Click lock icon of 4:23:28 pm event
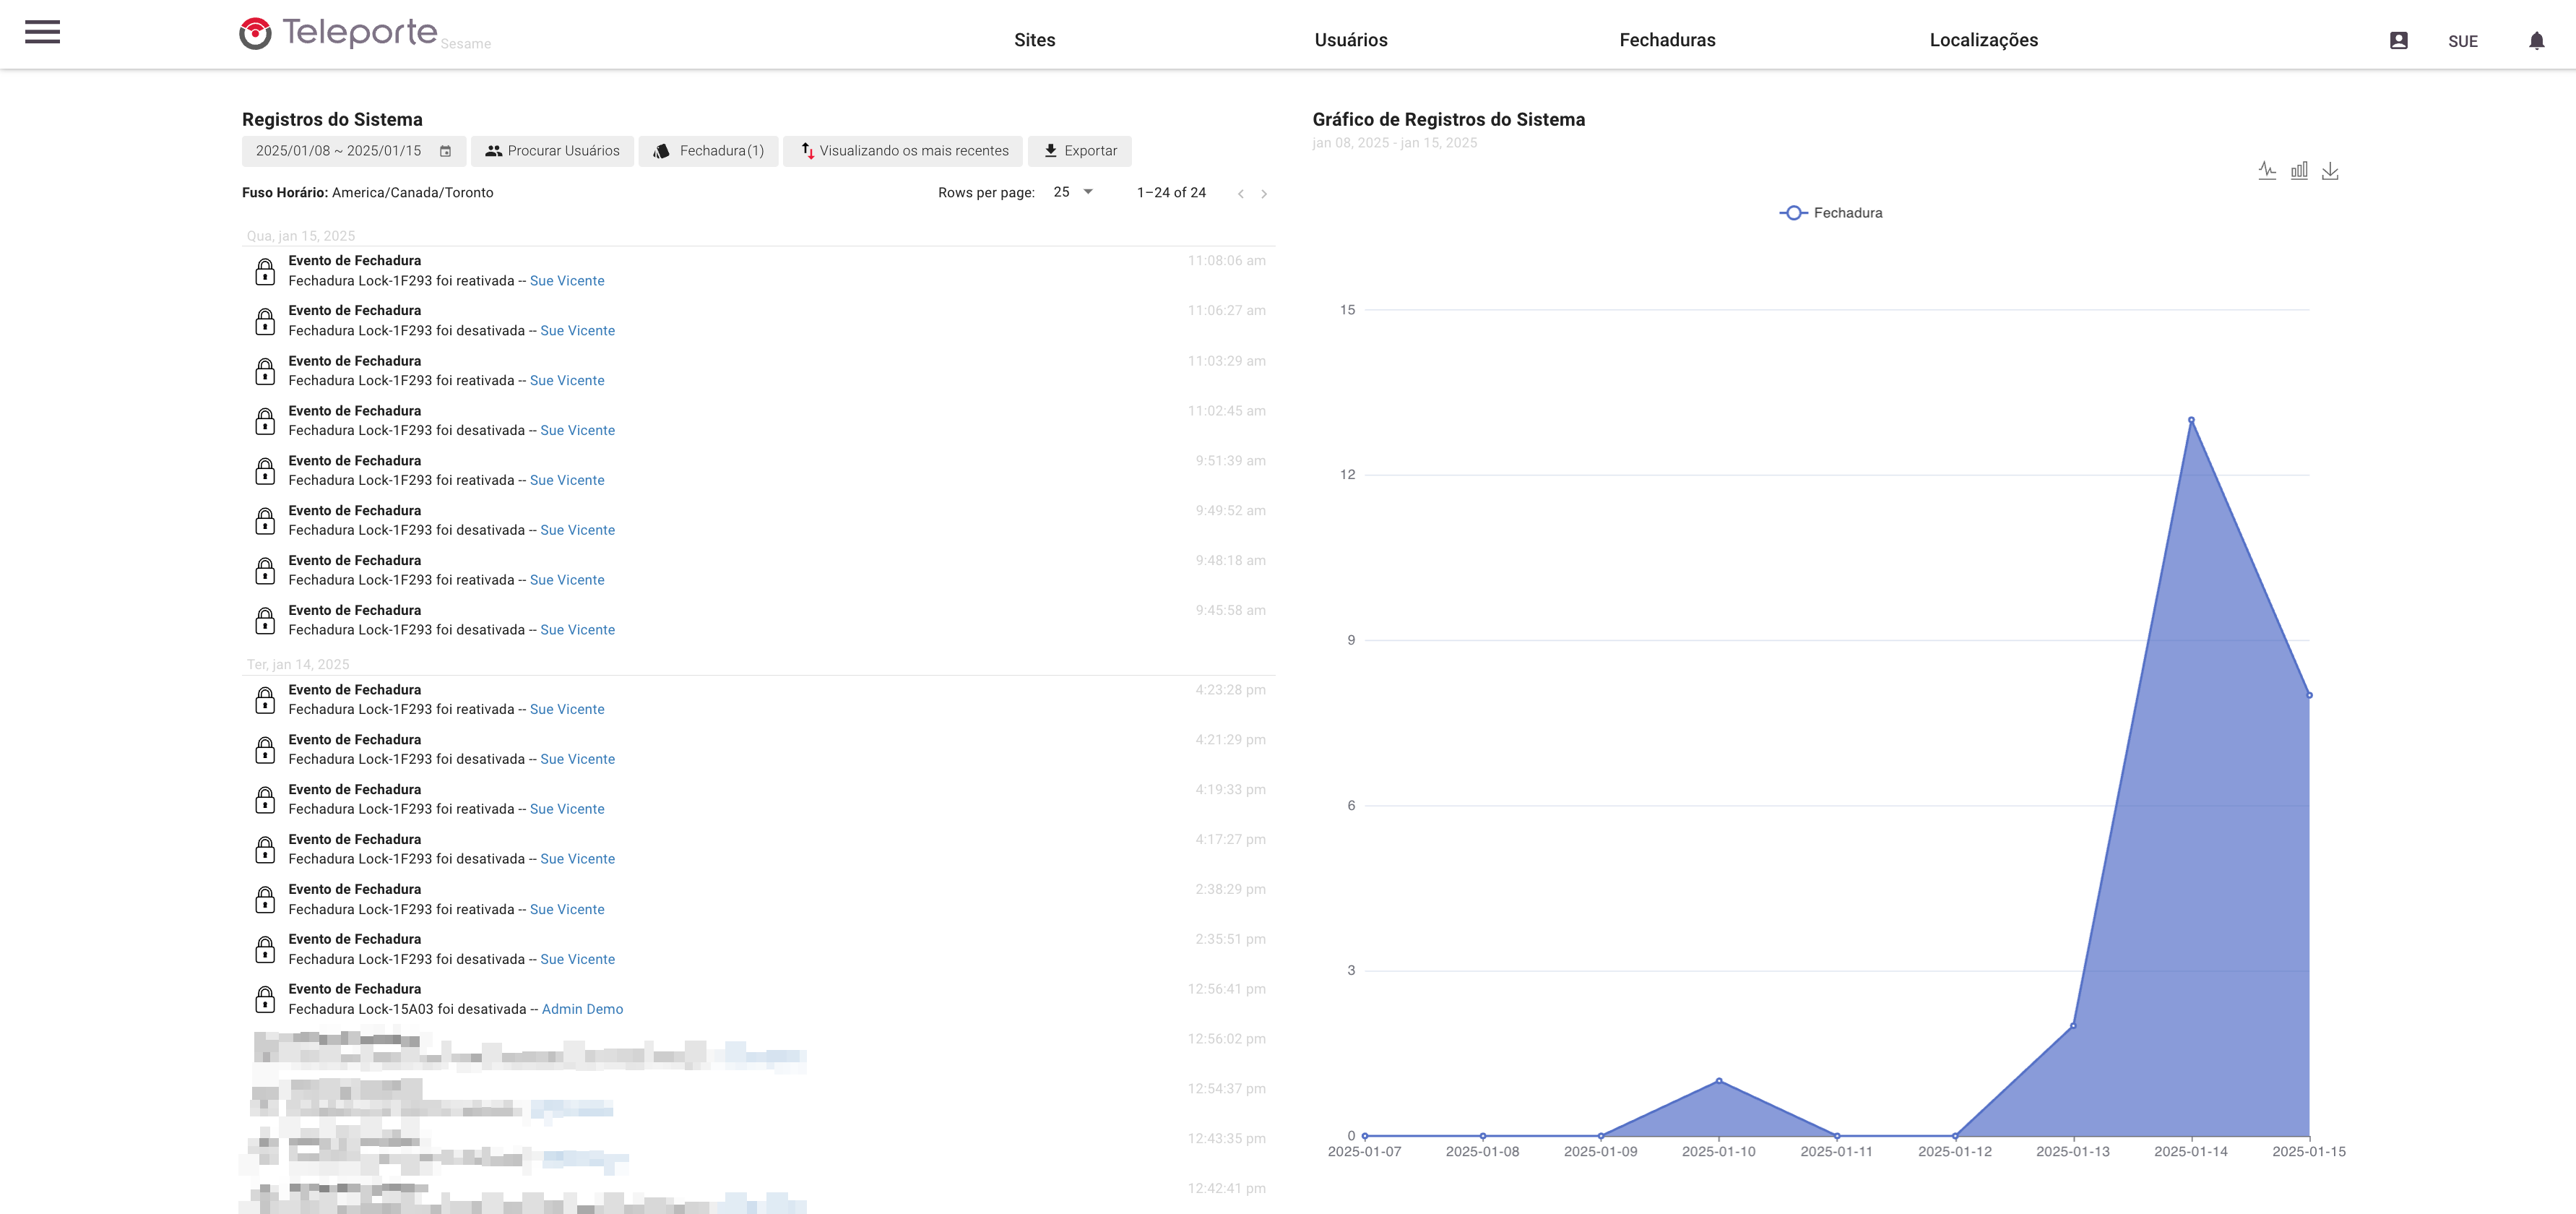Viewport: 2576px width, 1214px height. pyautogui.click(x=265, y=700)
